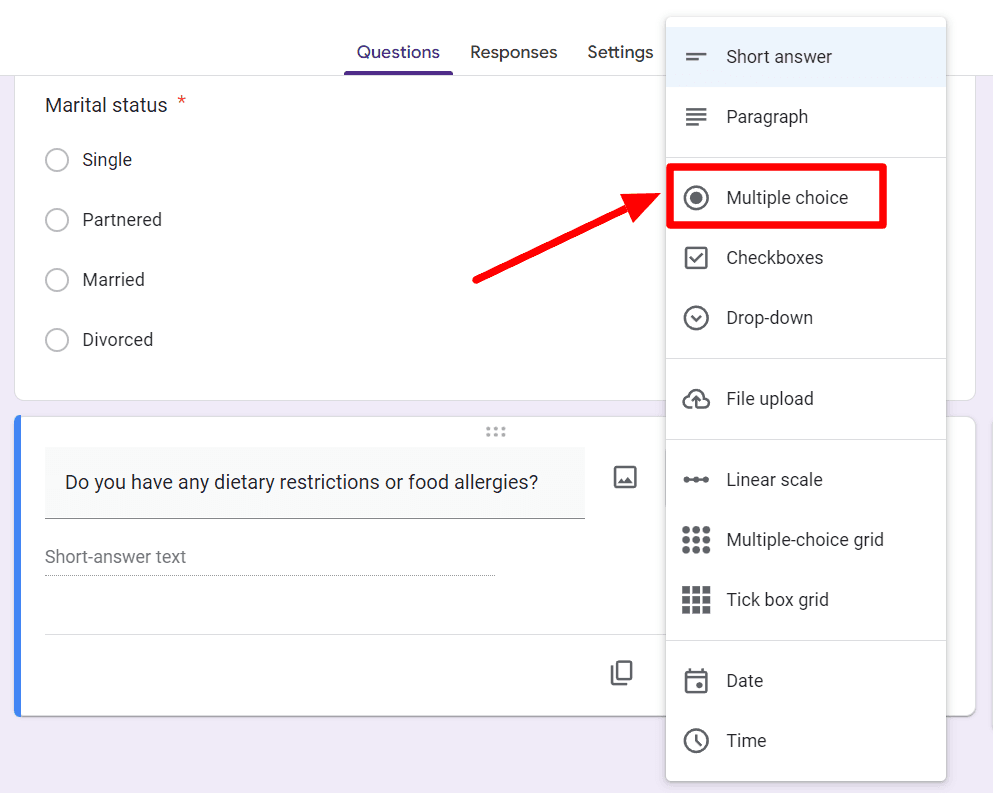Click the duplicate question icon
993x793 pixels.
[x=621, y=673]
